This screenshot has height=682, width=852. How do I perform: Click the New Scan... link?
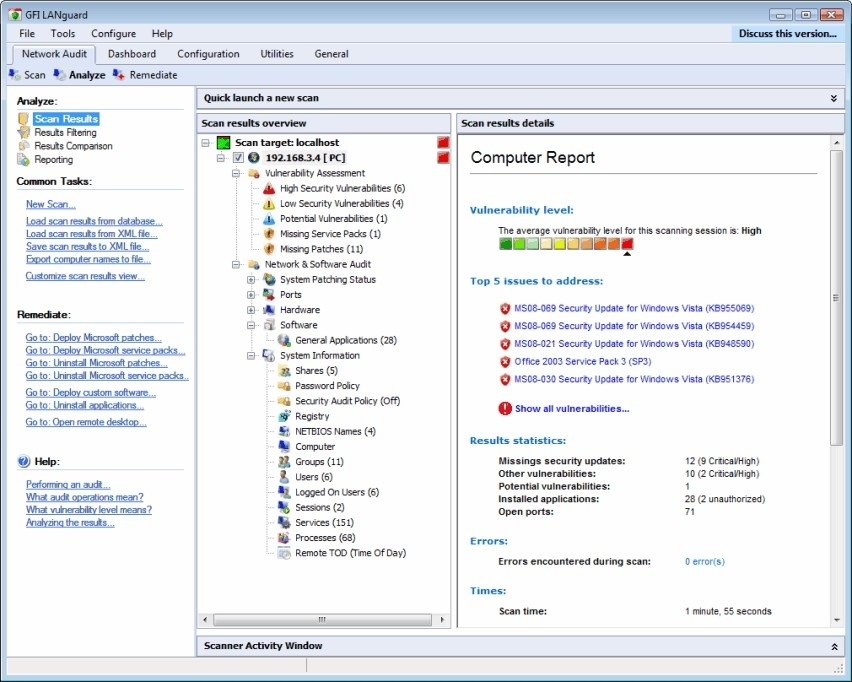click(51, 204)
